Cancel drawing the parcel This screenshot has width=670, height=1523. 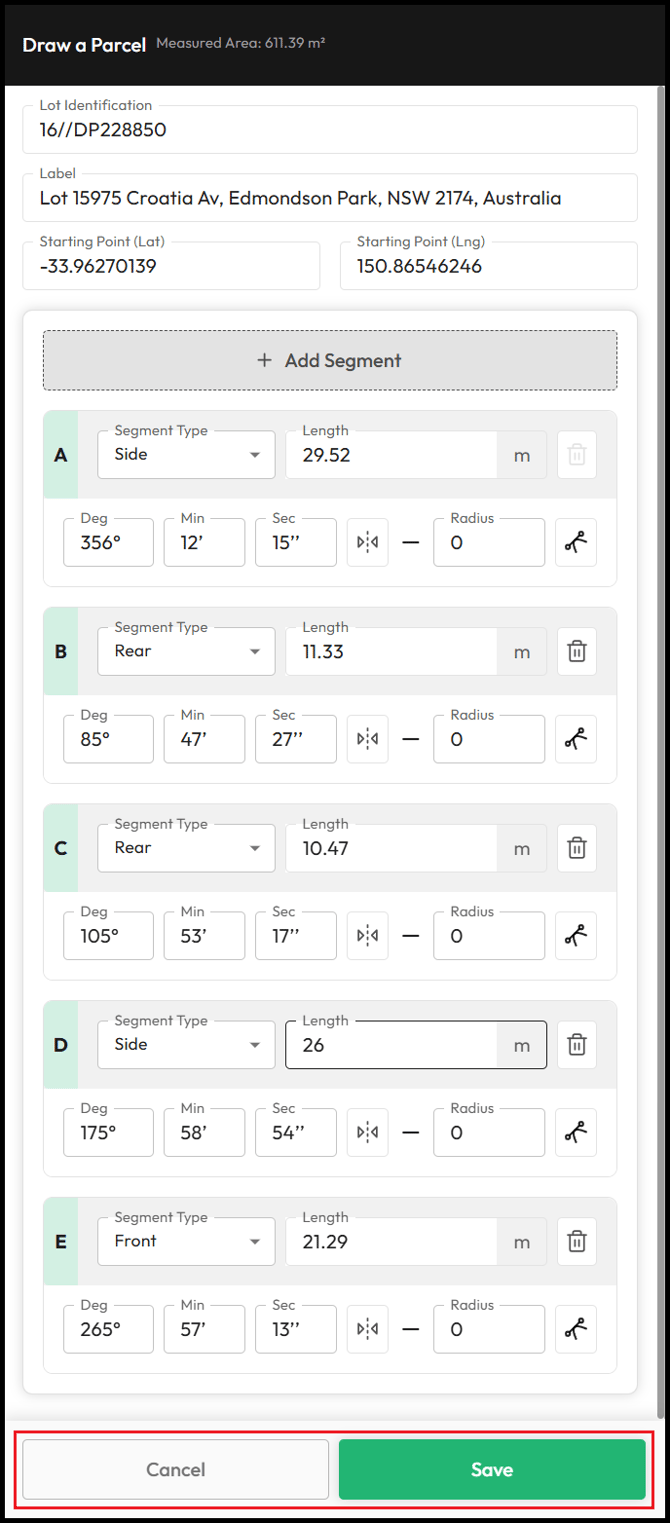(x=176, y=1469)
